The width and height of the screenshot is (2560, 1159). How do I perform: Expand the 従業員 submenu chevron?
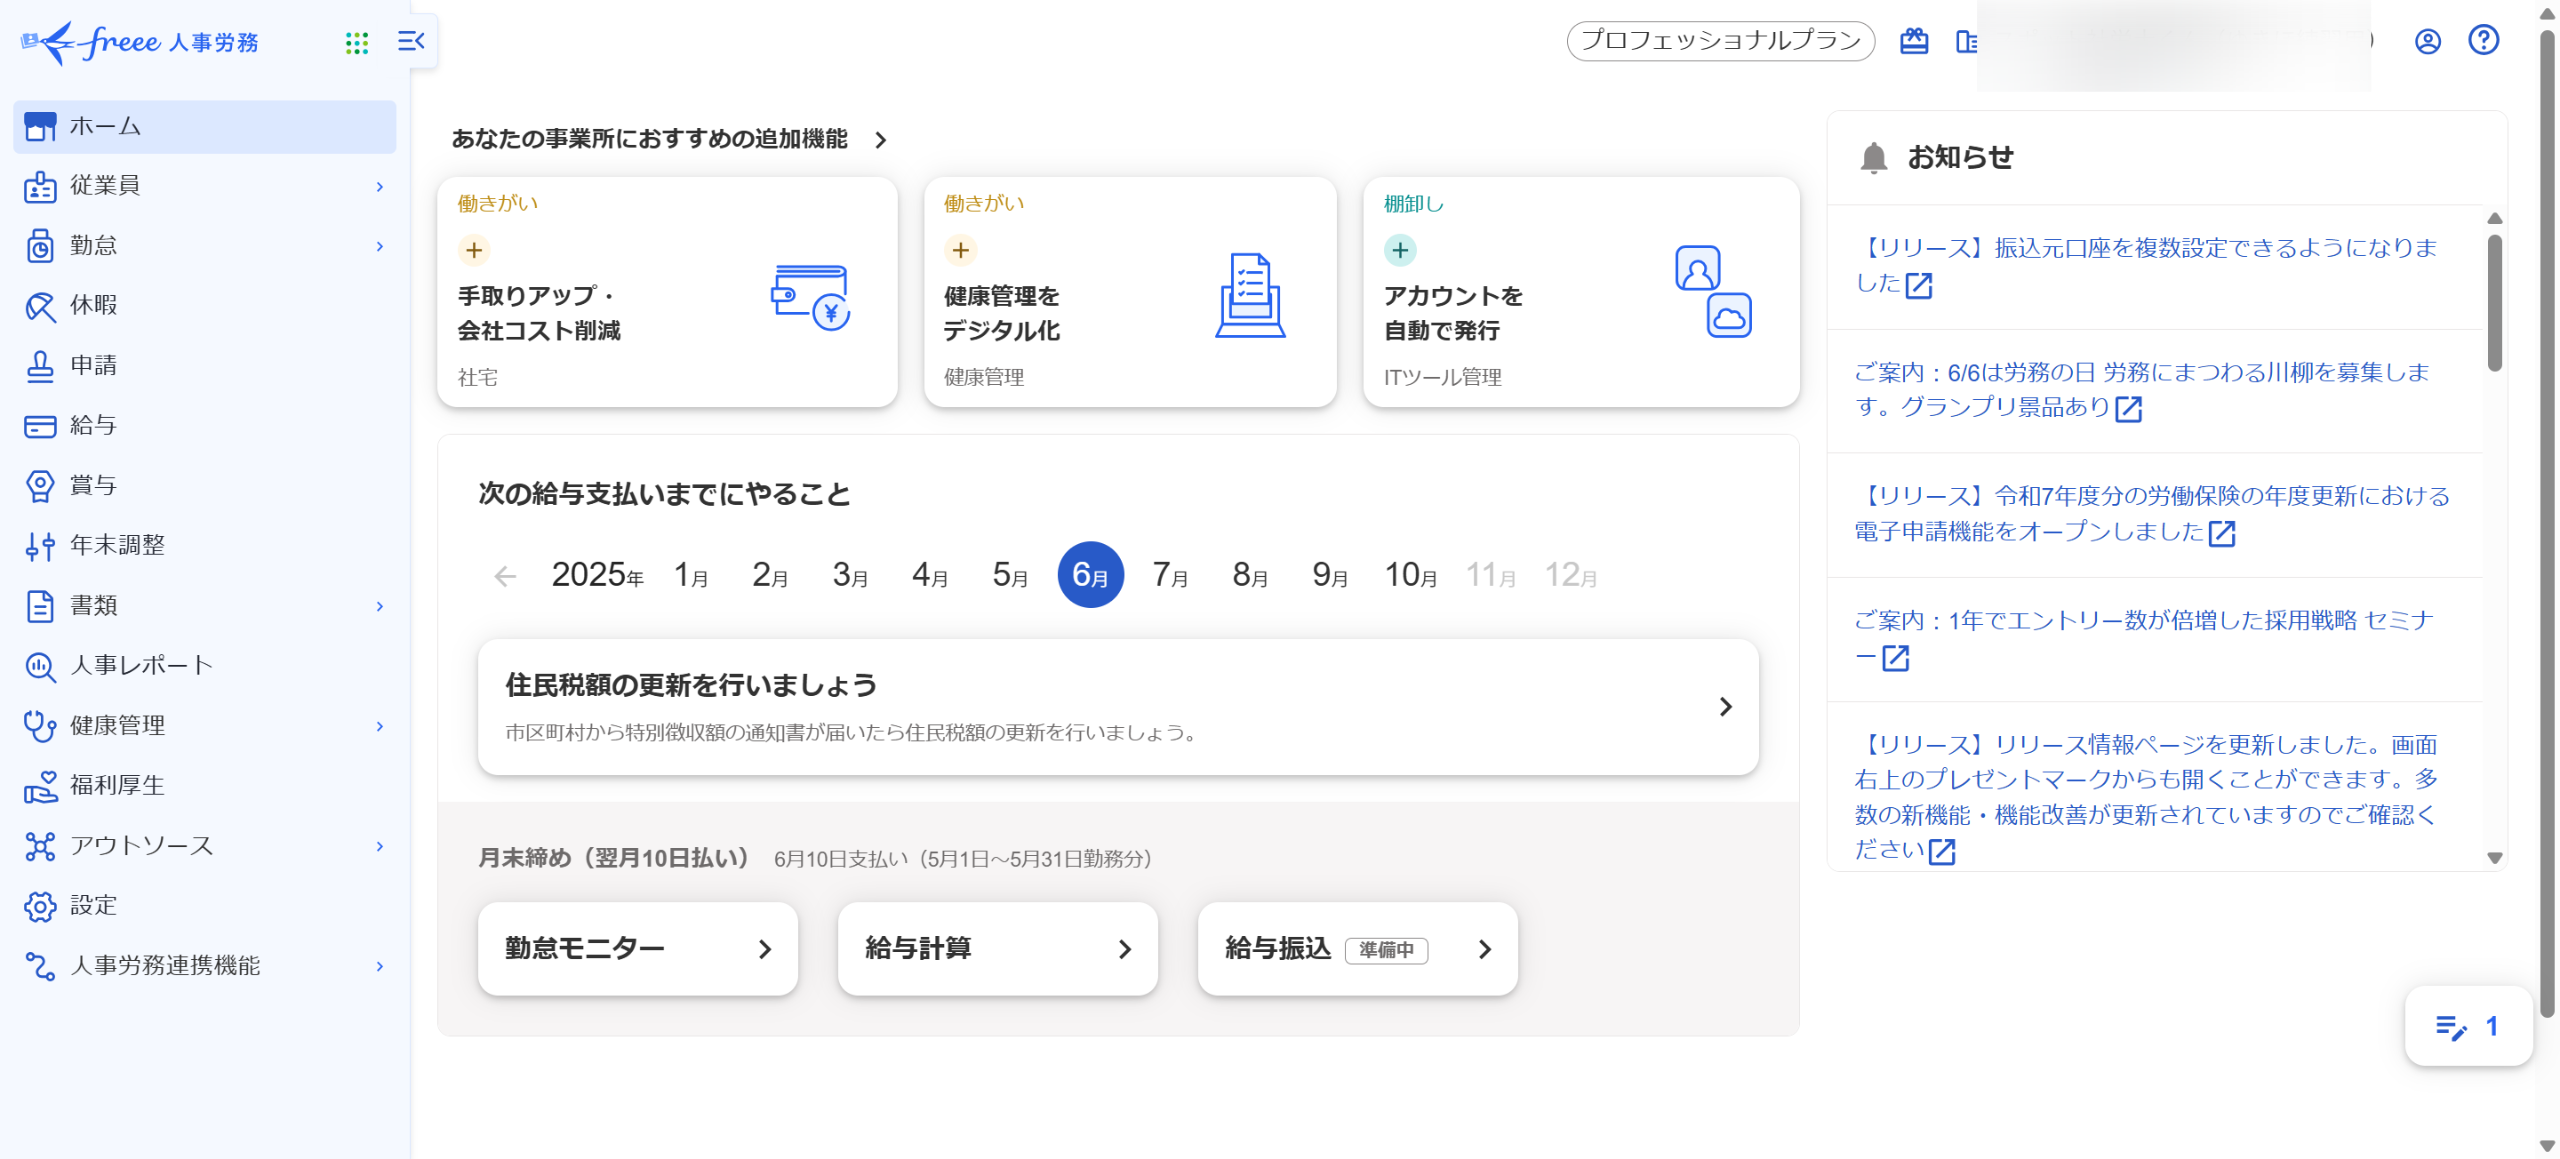[380, 186]
